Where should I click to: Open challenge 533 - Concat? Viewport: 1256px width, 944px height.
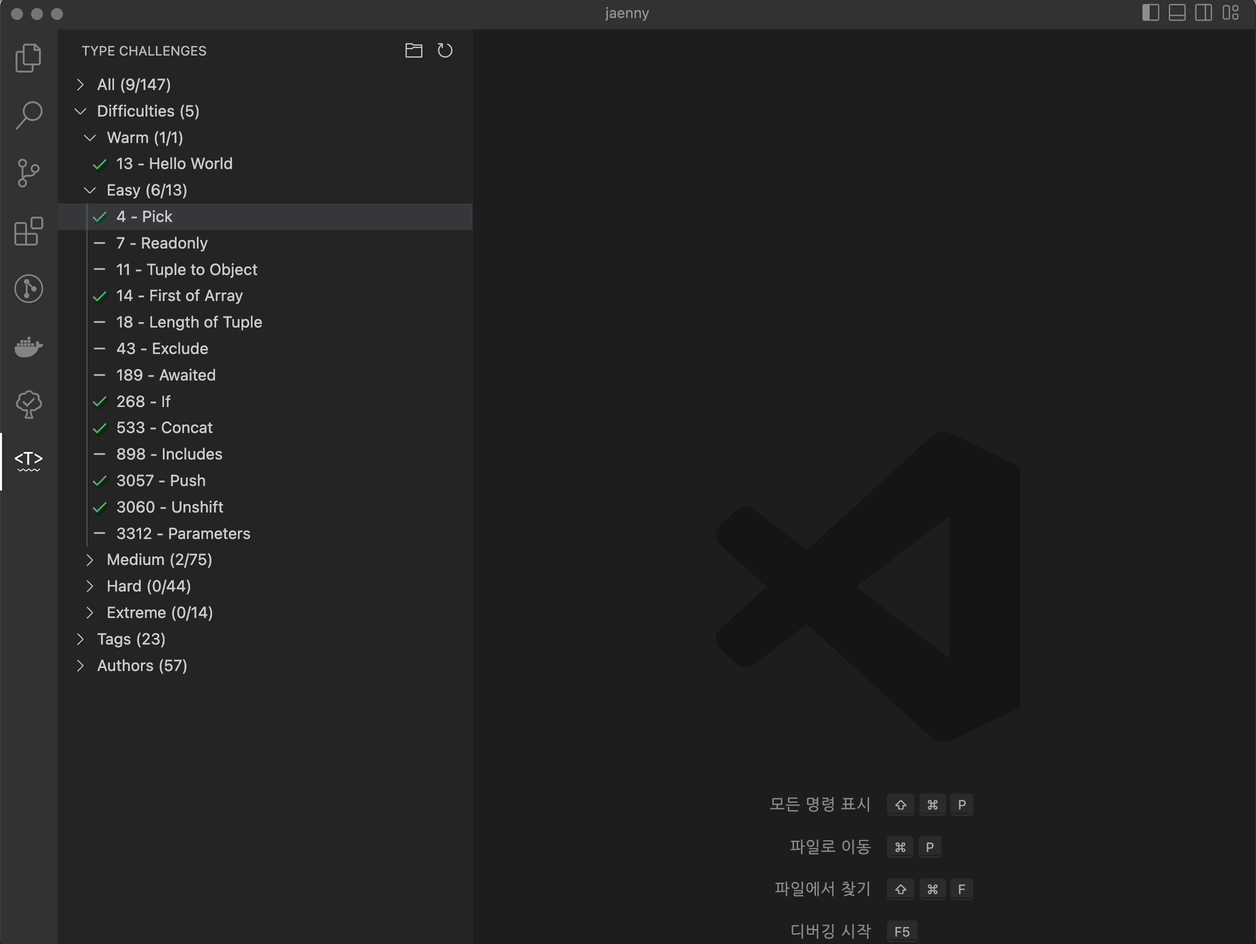[x=265, y=428]
